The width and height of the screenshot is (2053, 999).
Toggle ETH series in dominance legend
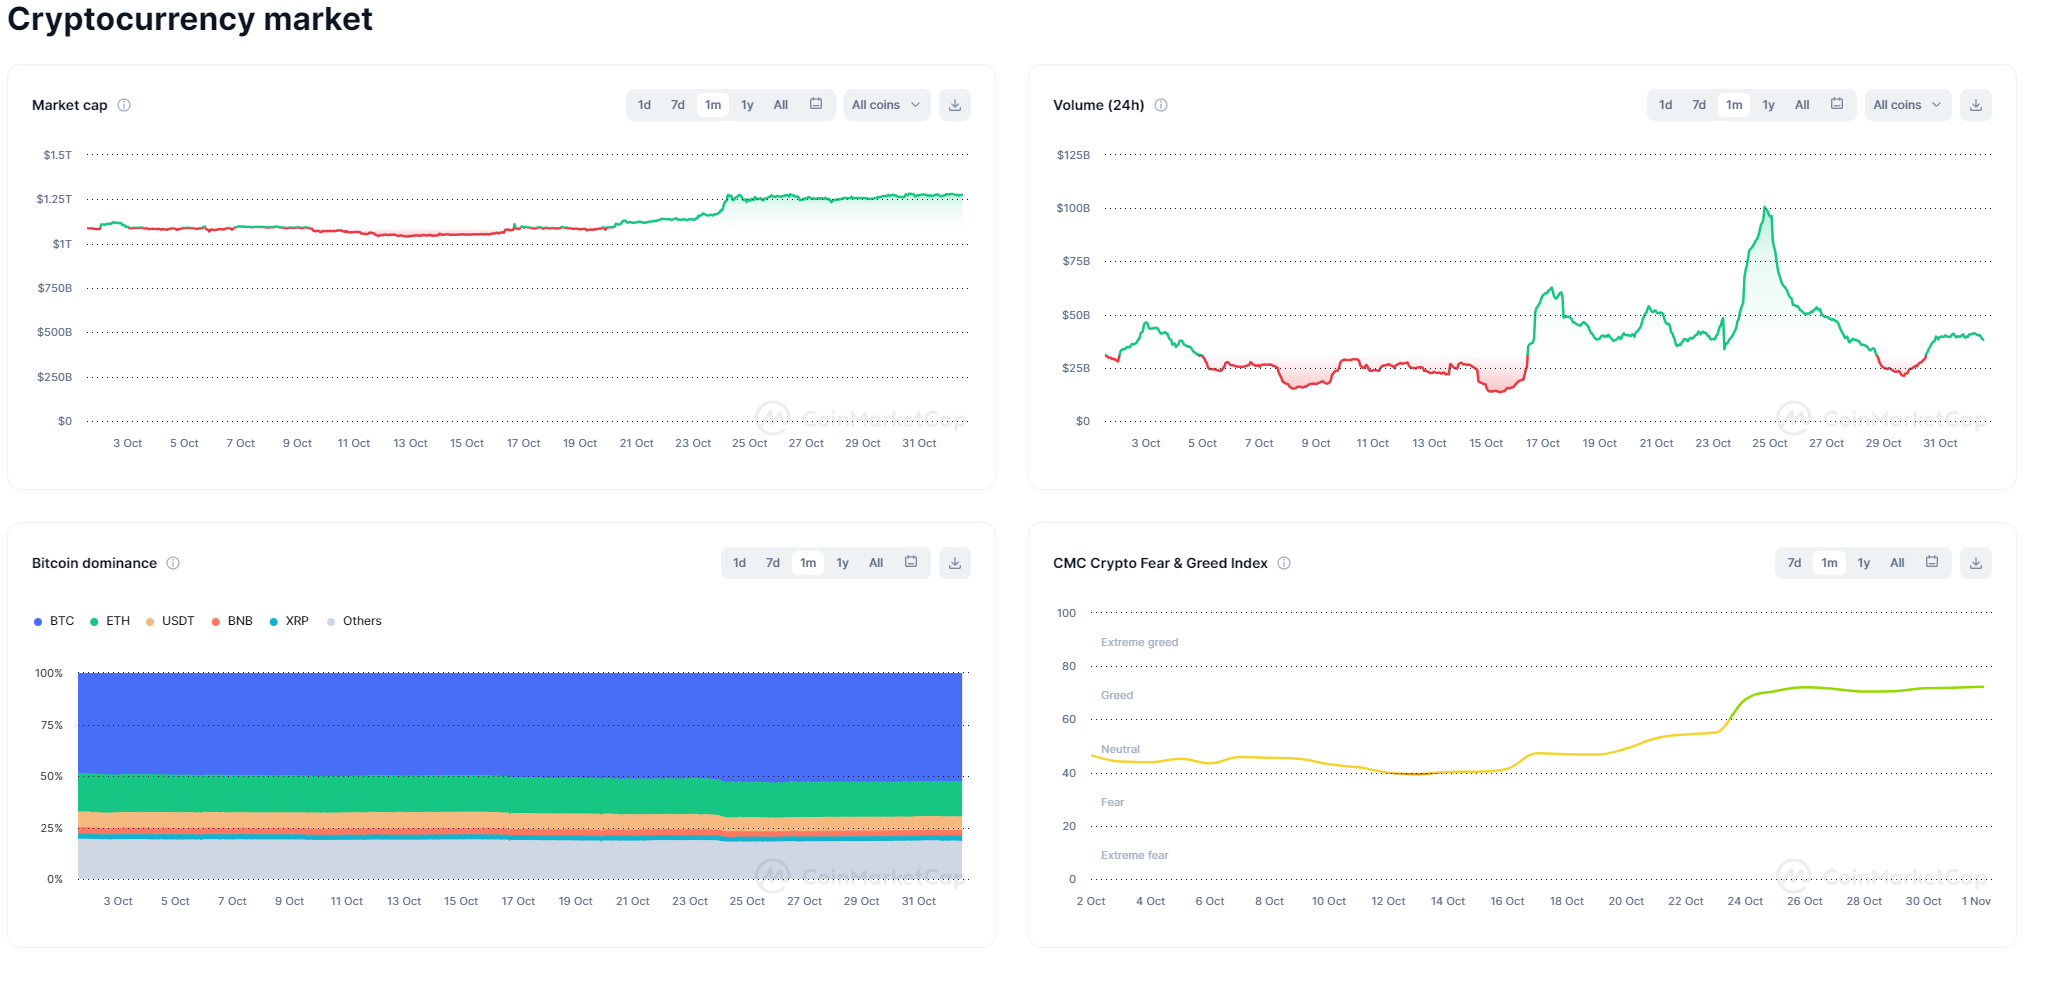click(110, 621)
